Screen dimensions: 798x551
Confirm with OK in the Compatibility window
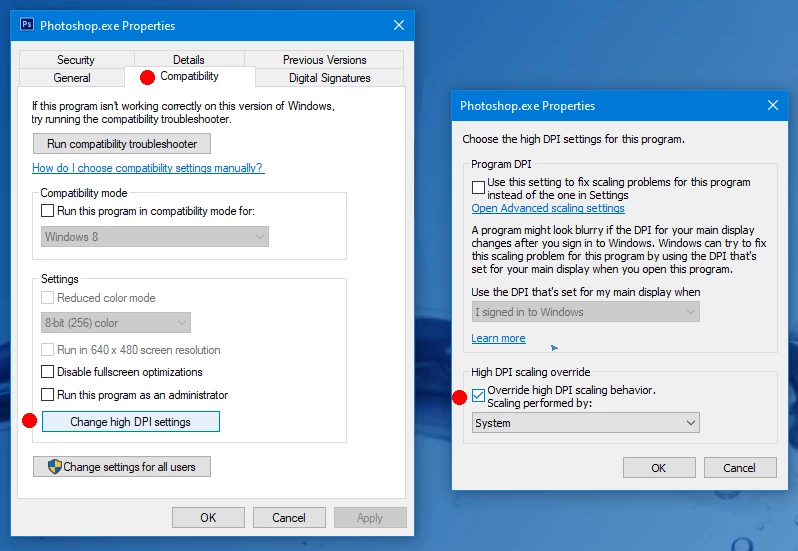click(208, 517)
